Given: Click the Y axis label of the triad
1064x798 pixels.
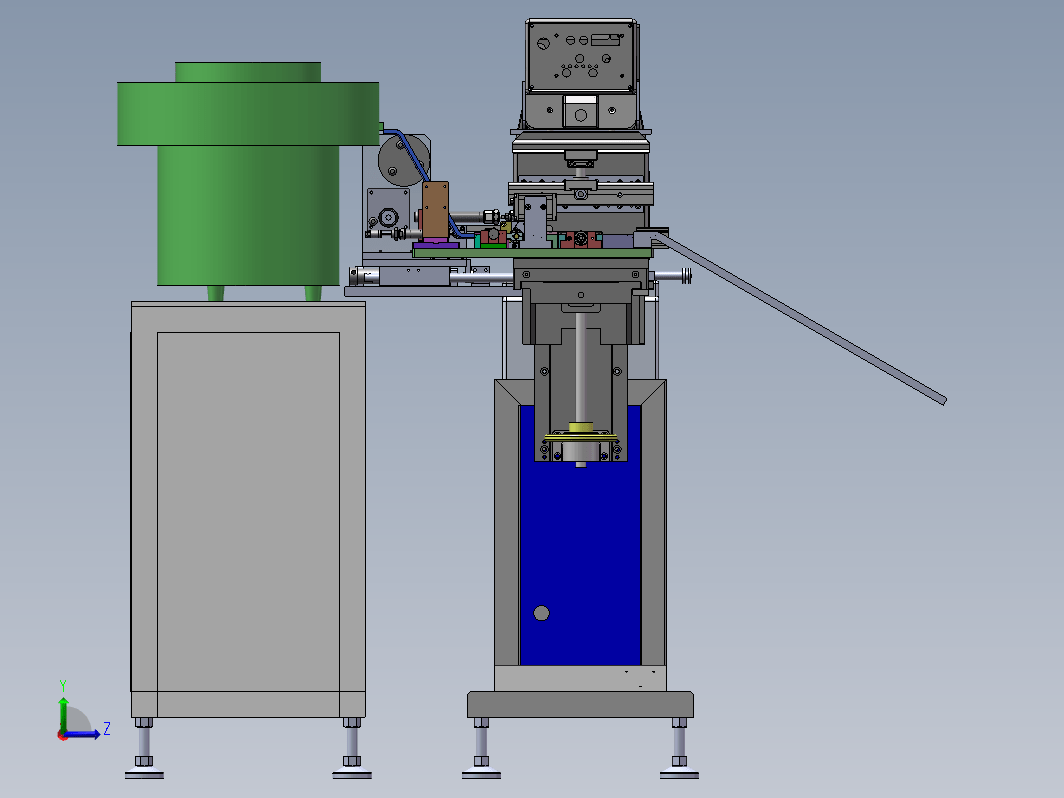Looking at the screenshot, I should [62, 685].
